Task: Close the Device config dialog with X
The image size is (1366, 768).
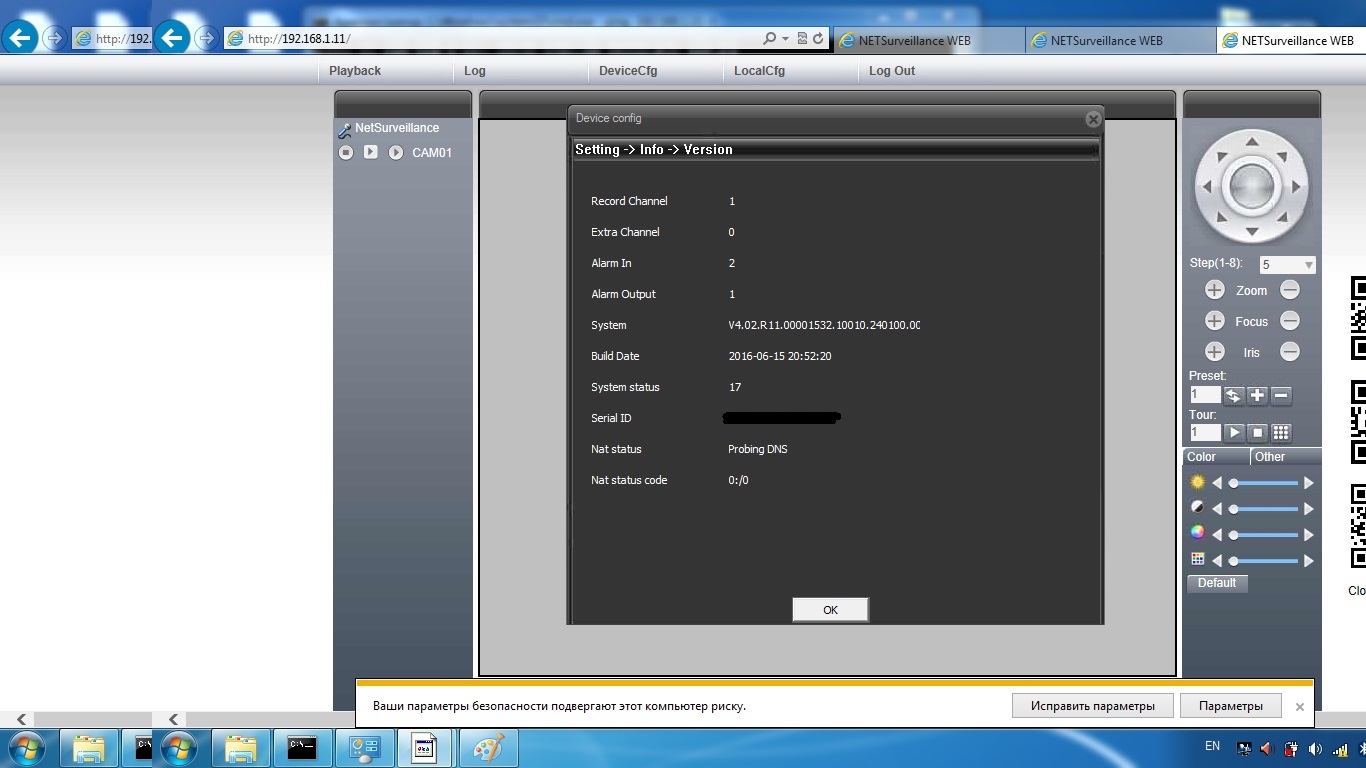Action: pyautogui.click(x=1093, y=119)
